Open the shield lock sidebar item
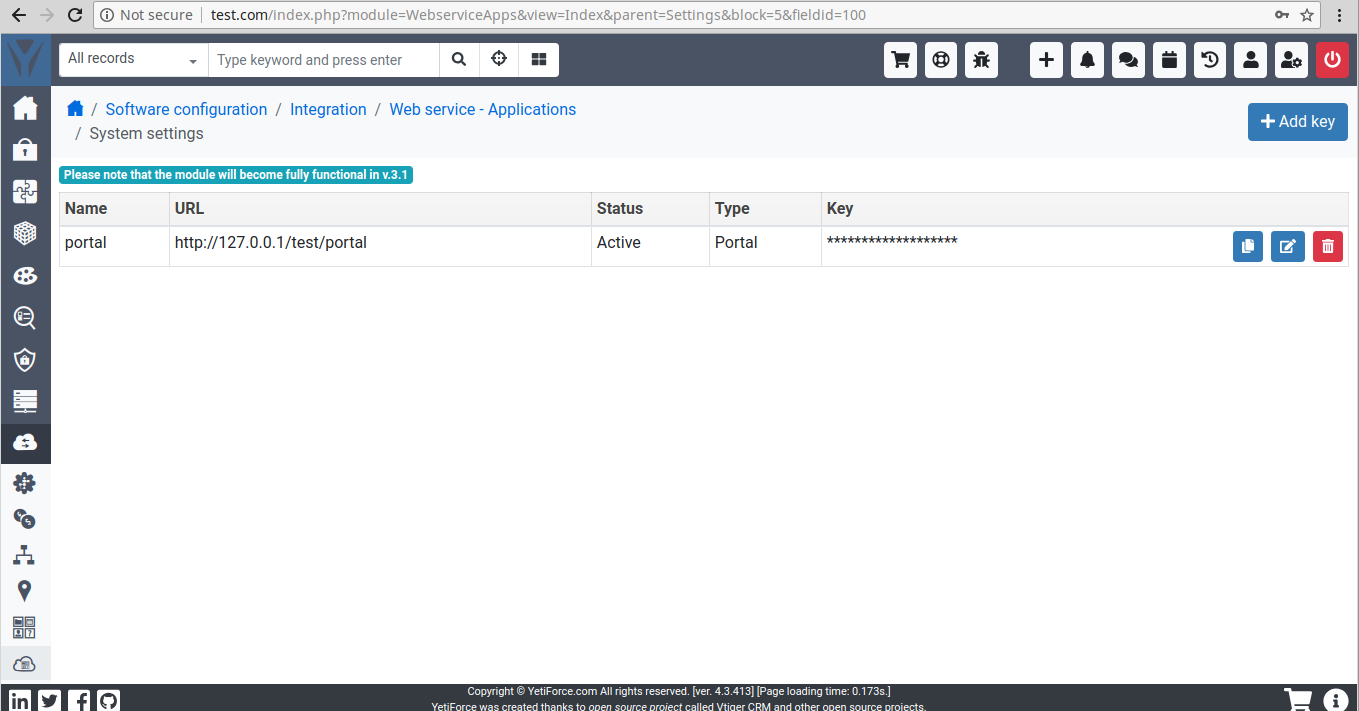1359x711 pixels. [25, 360]
